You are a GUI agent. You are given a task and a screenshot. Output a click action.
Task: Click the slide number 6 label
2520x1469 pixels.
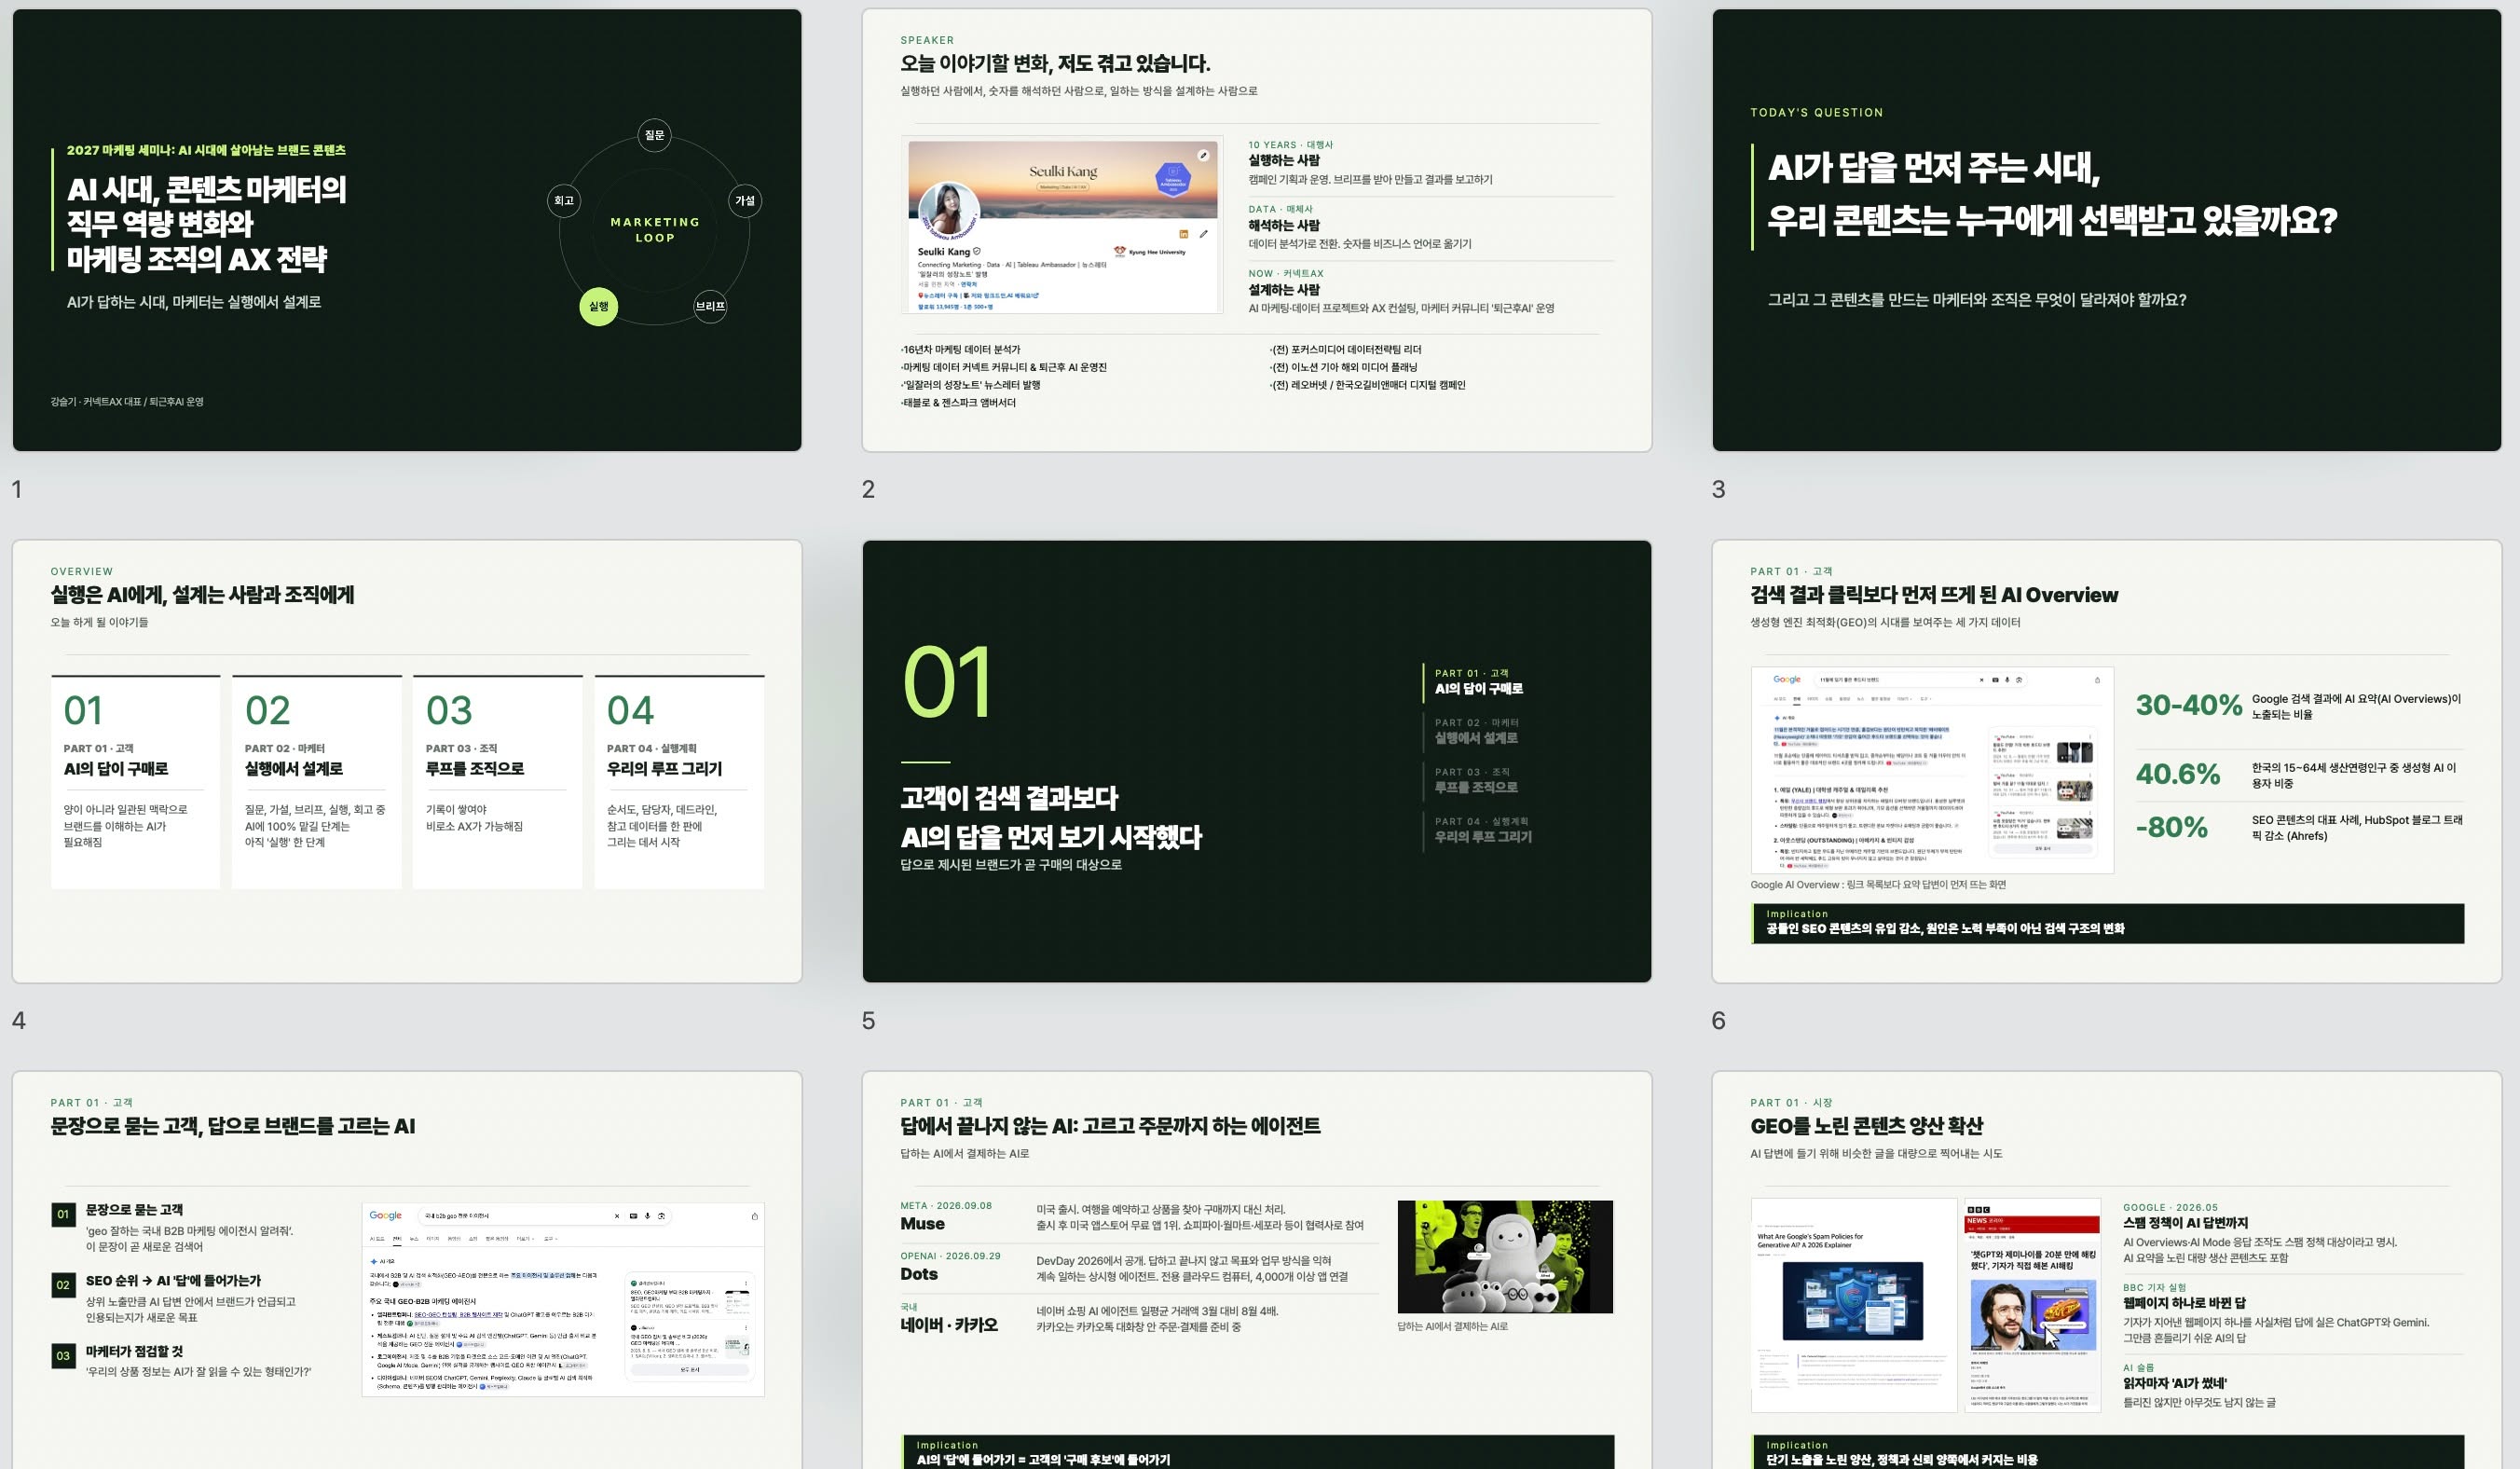1719,1021
